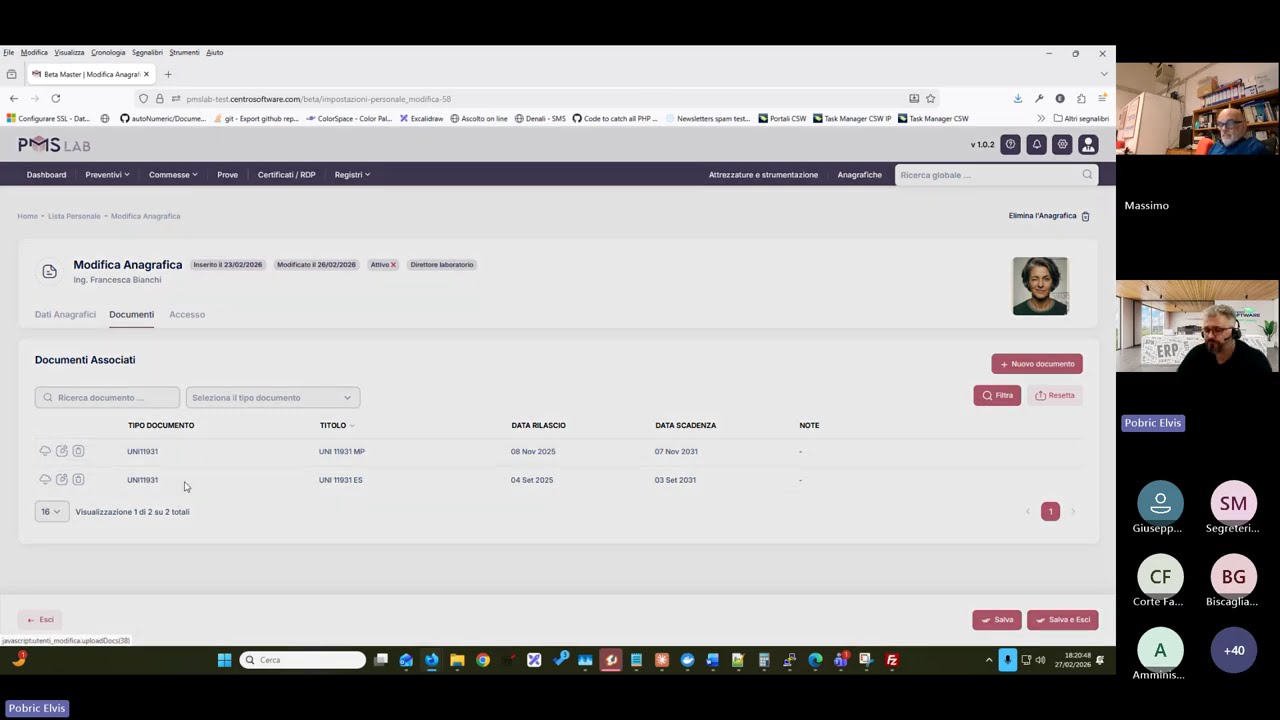The image size is (1280, 720).
Task: Reload the page in Firefox
Action: [x=56, y=99]
